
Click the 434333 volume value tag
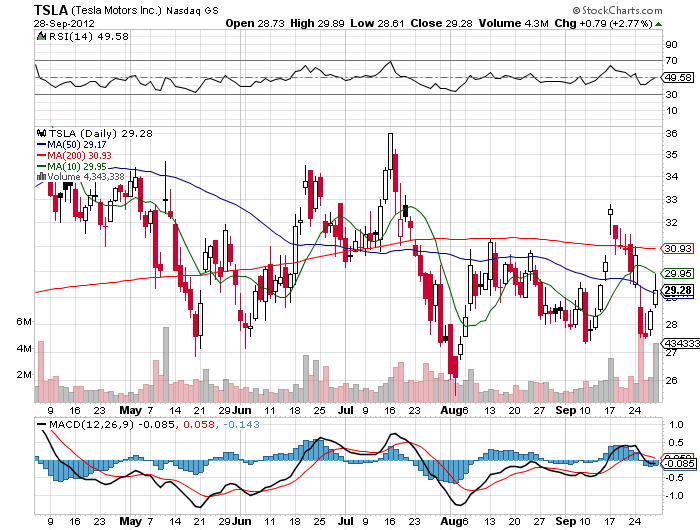[678, 343]
